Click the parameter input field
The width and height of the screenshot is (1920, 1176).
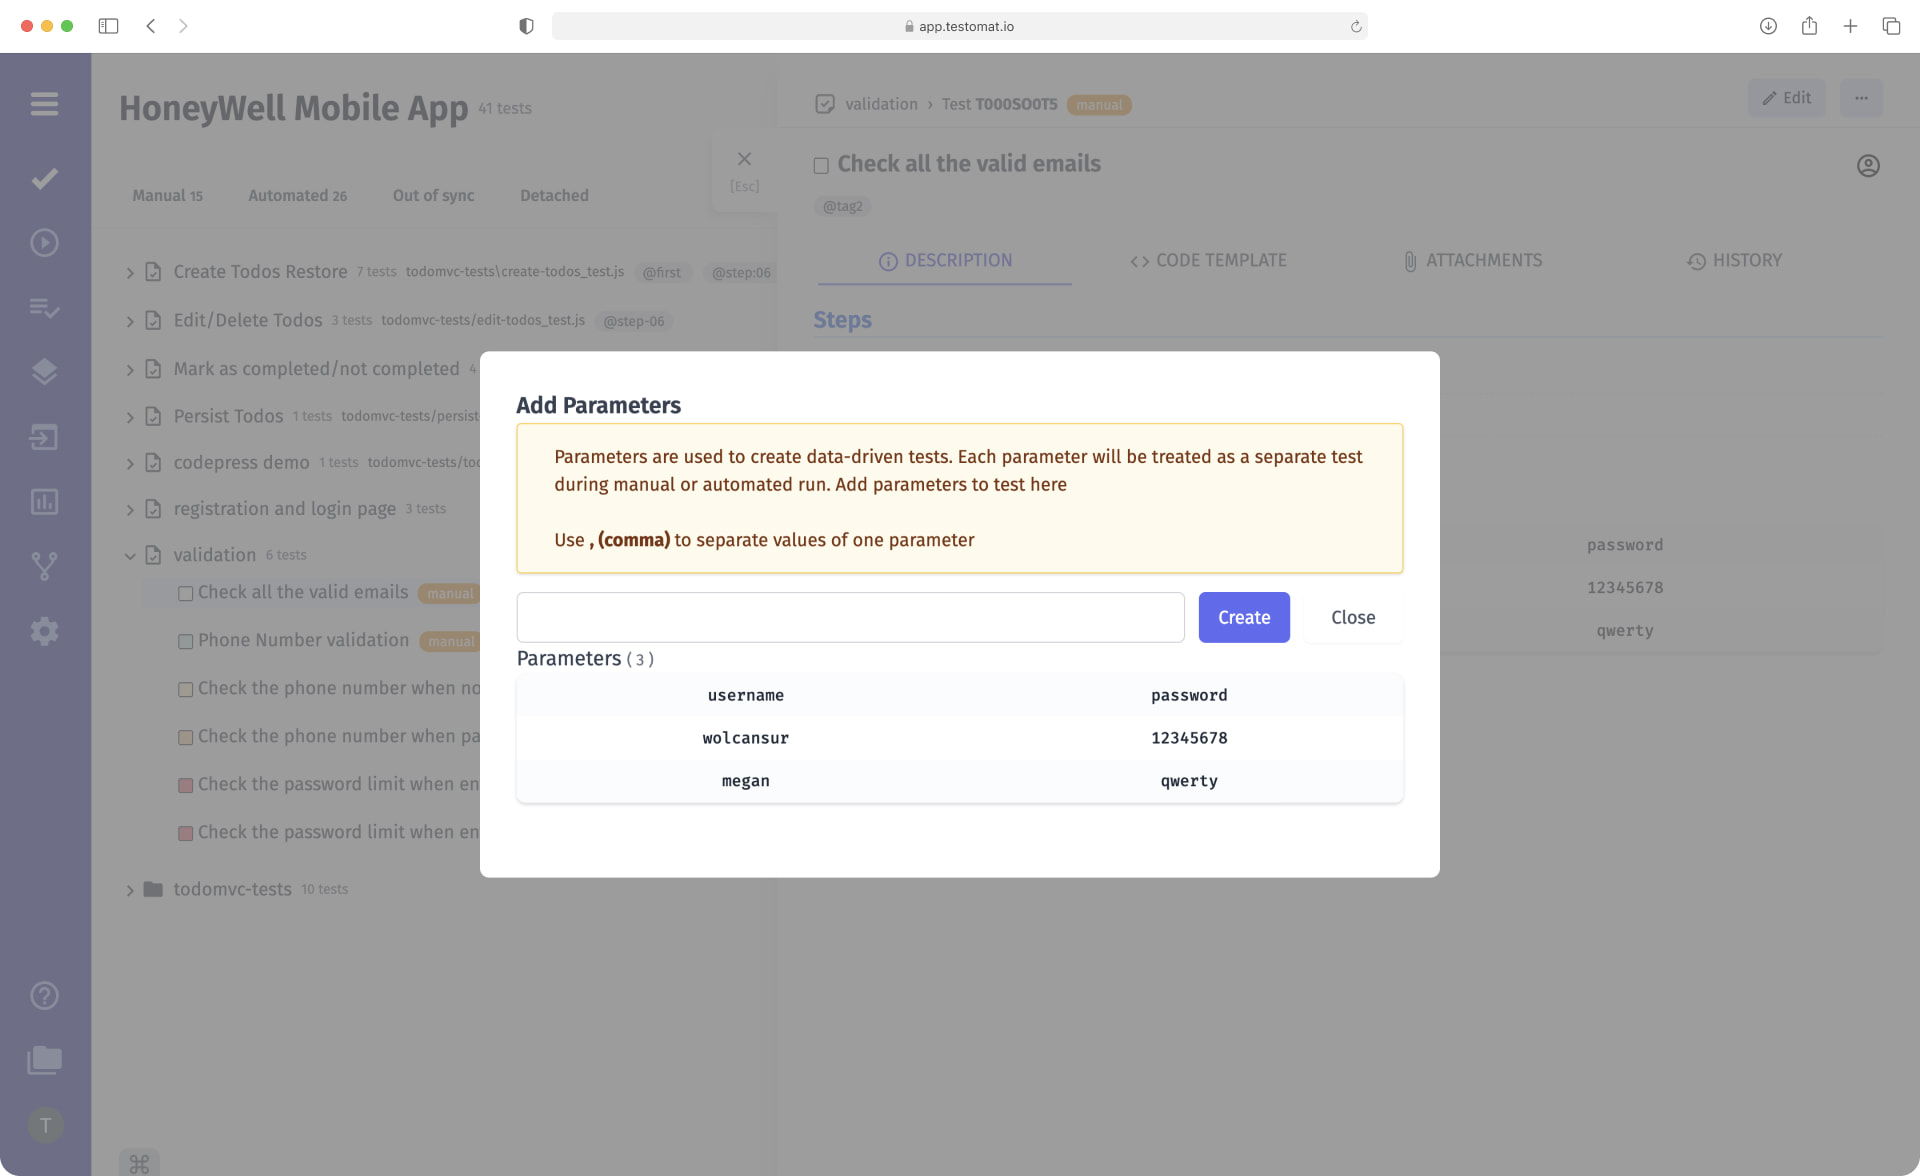[x=850, y=617]
